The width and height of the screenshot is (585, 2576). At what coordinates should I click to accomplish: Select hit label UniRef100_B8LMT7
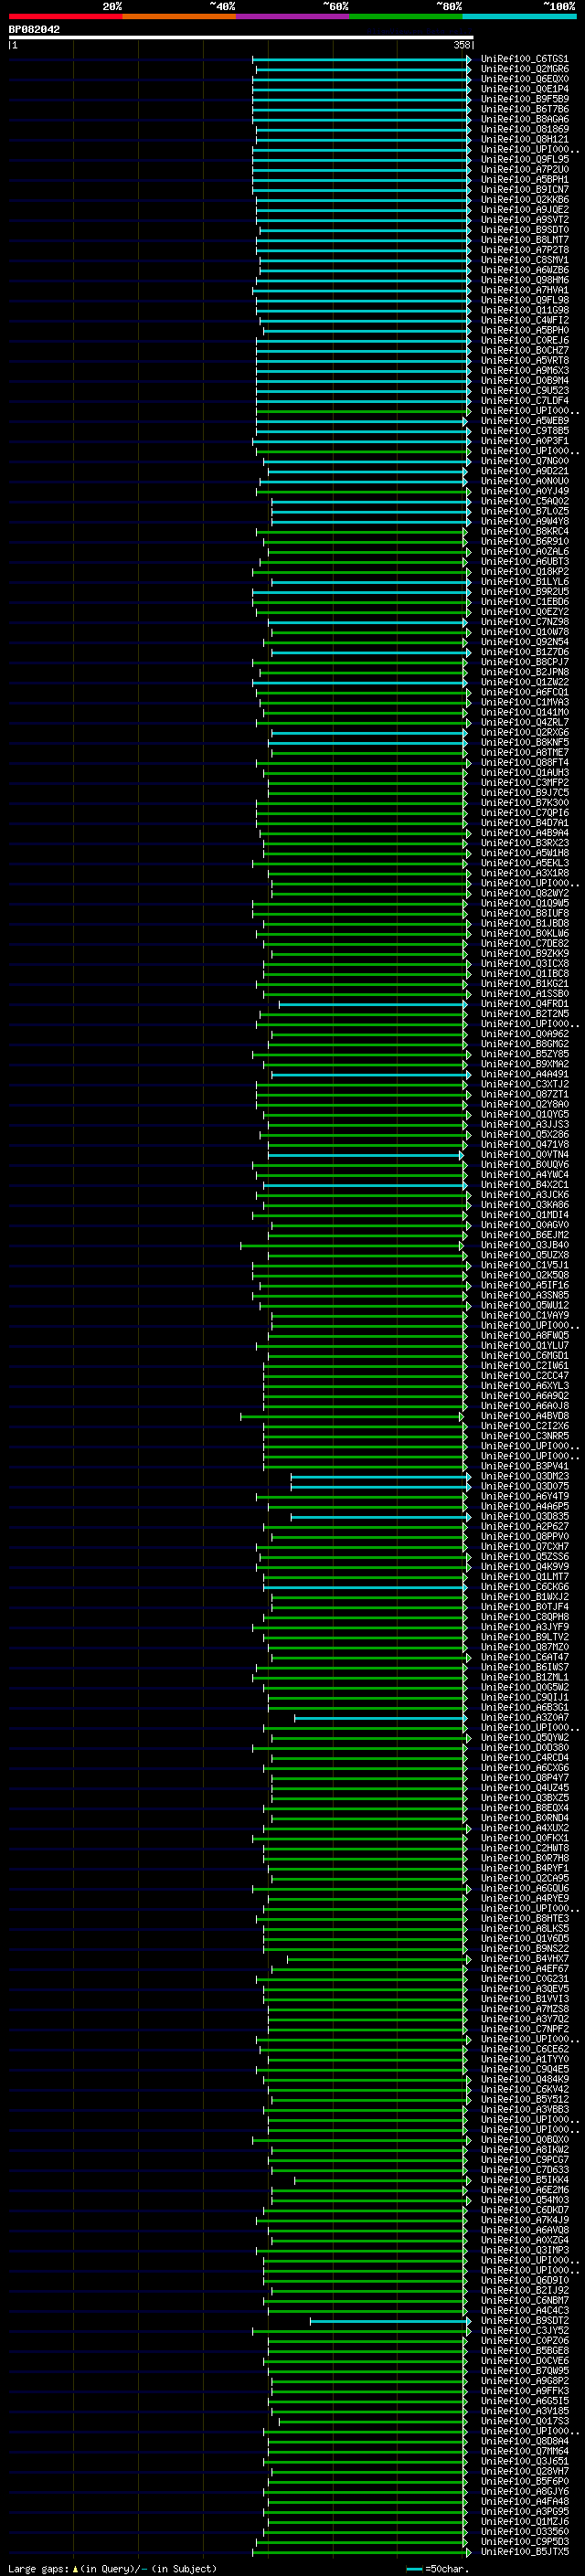[x=524, y=239]
